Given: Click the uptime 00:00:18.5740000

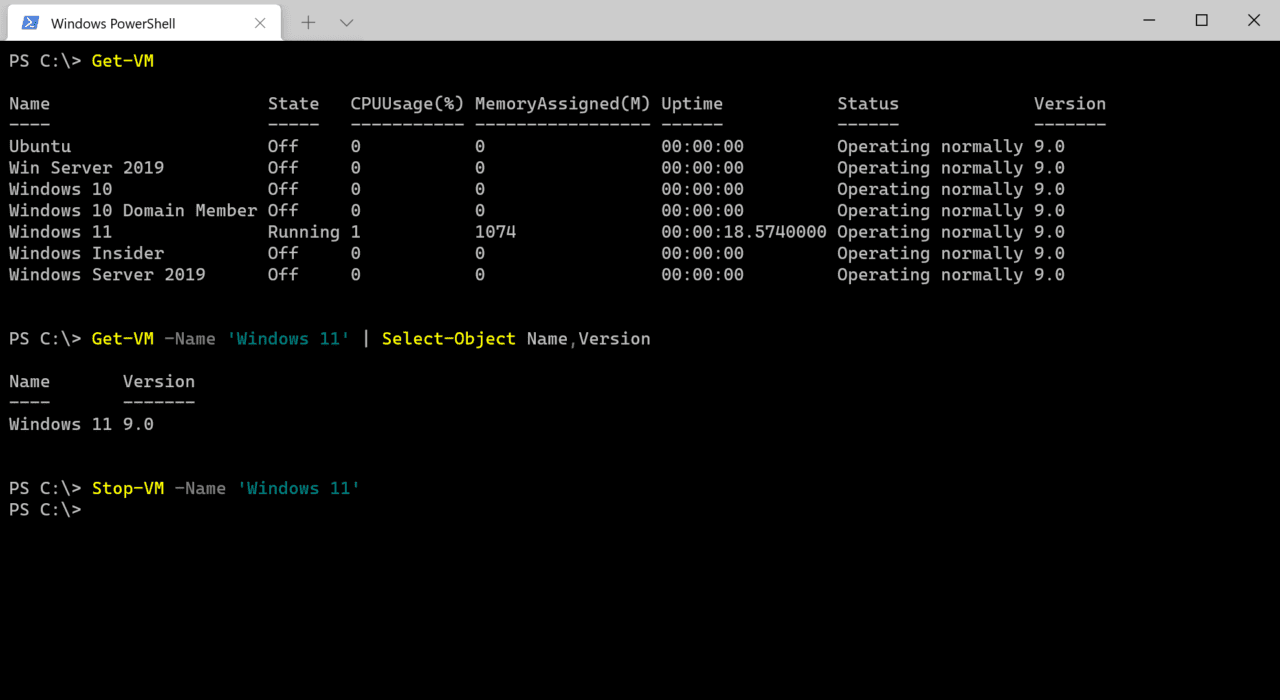Looking at the screenshot, I should tap(744, 232).
